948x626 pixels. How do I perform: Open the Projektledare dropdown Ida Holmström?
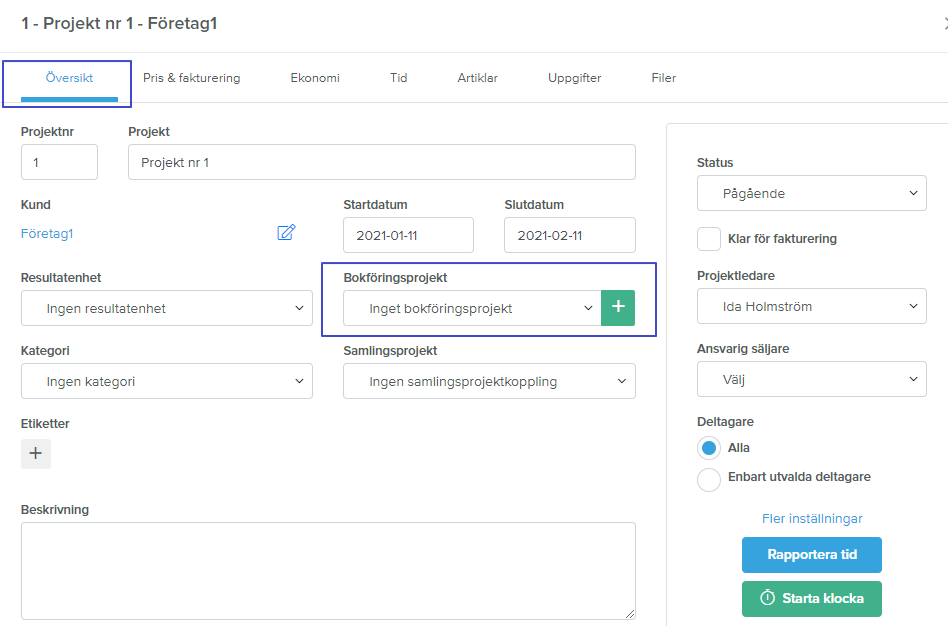(811, 306)
